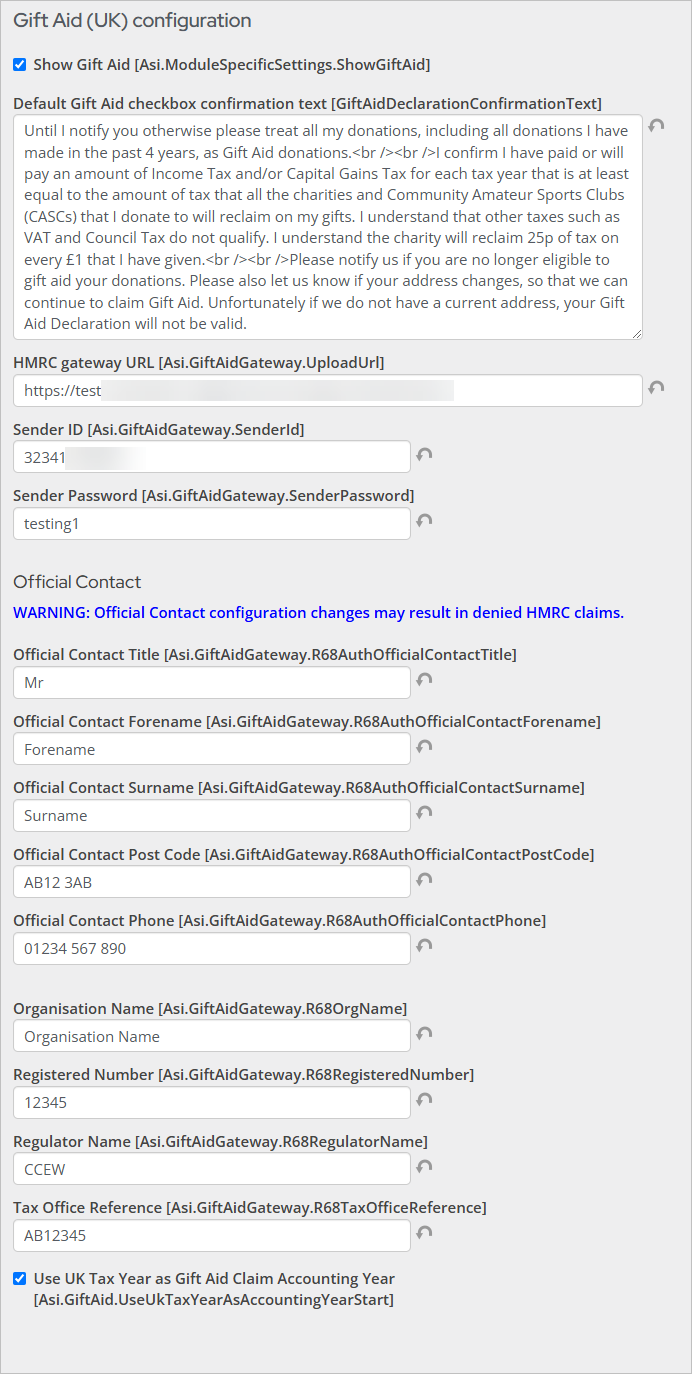Click the Organisation Name label

point(210,1008)
